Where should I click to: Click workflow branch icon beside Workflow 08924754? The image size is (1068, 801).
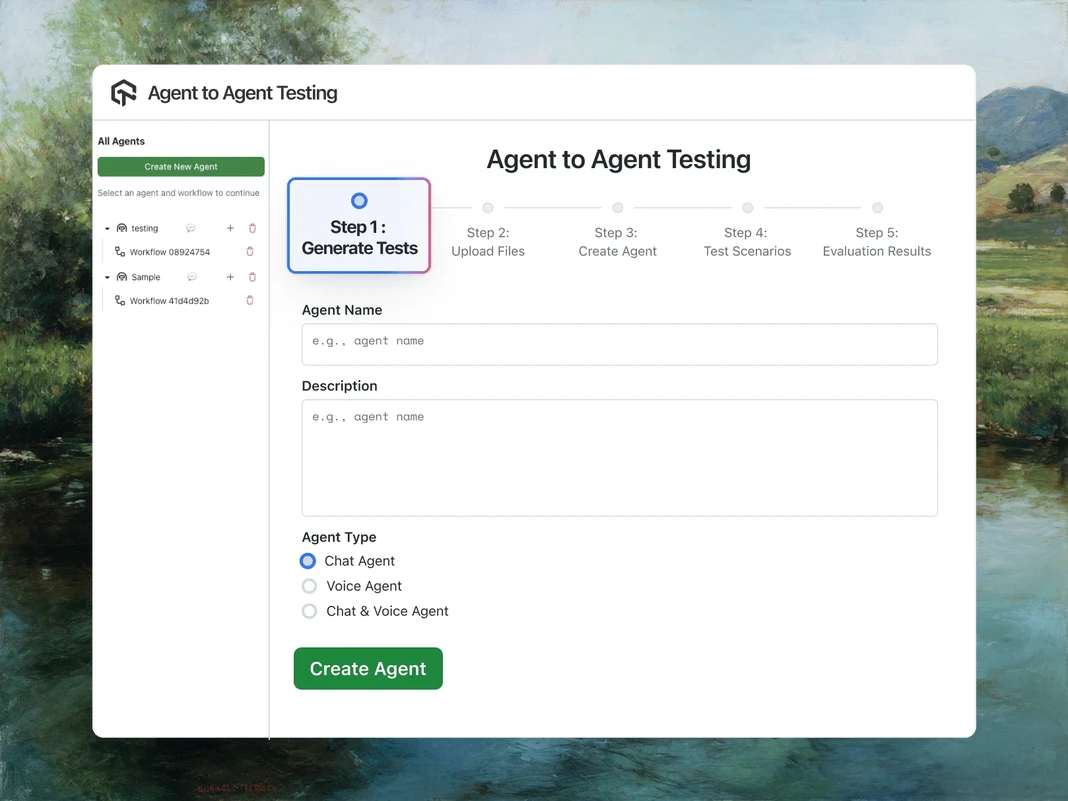coord(120,251)
